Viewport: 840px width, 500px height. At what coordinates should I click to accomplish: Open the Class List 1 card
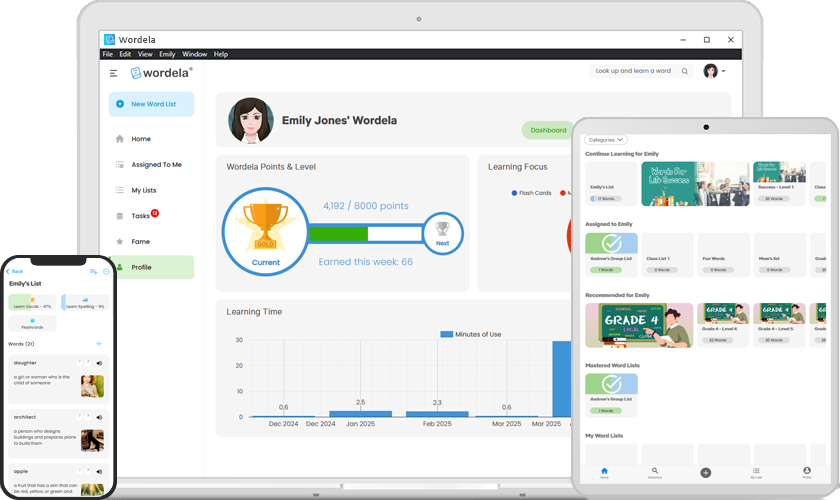tap(668, 255)
